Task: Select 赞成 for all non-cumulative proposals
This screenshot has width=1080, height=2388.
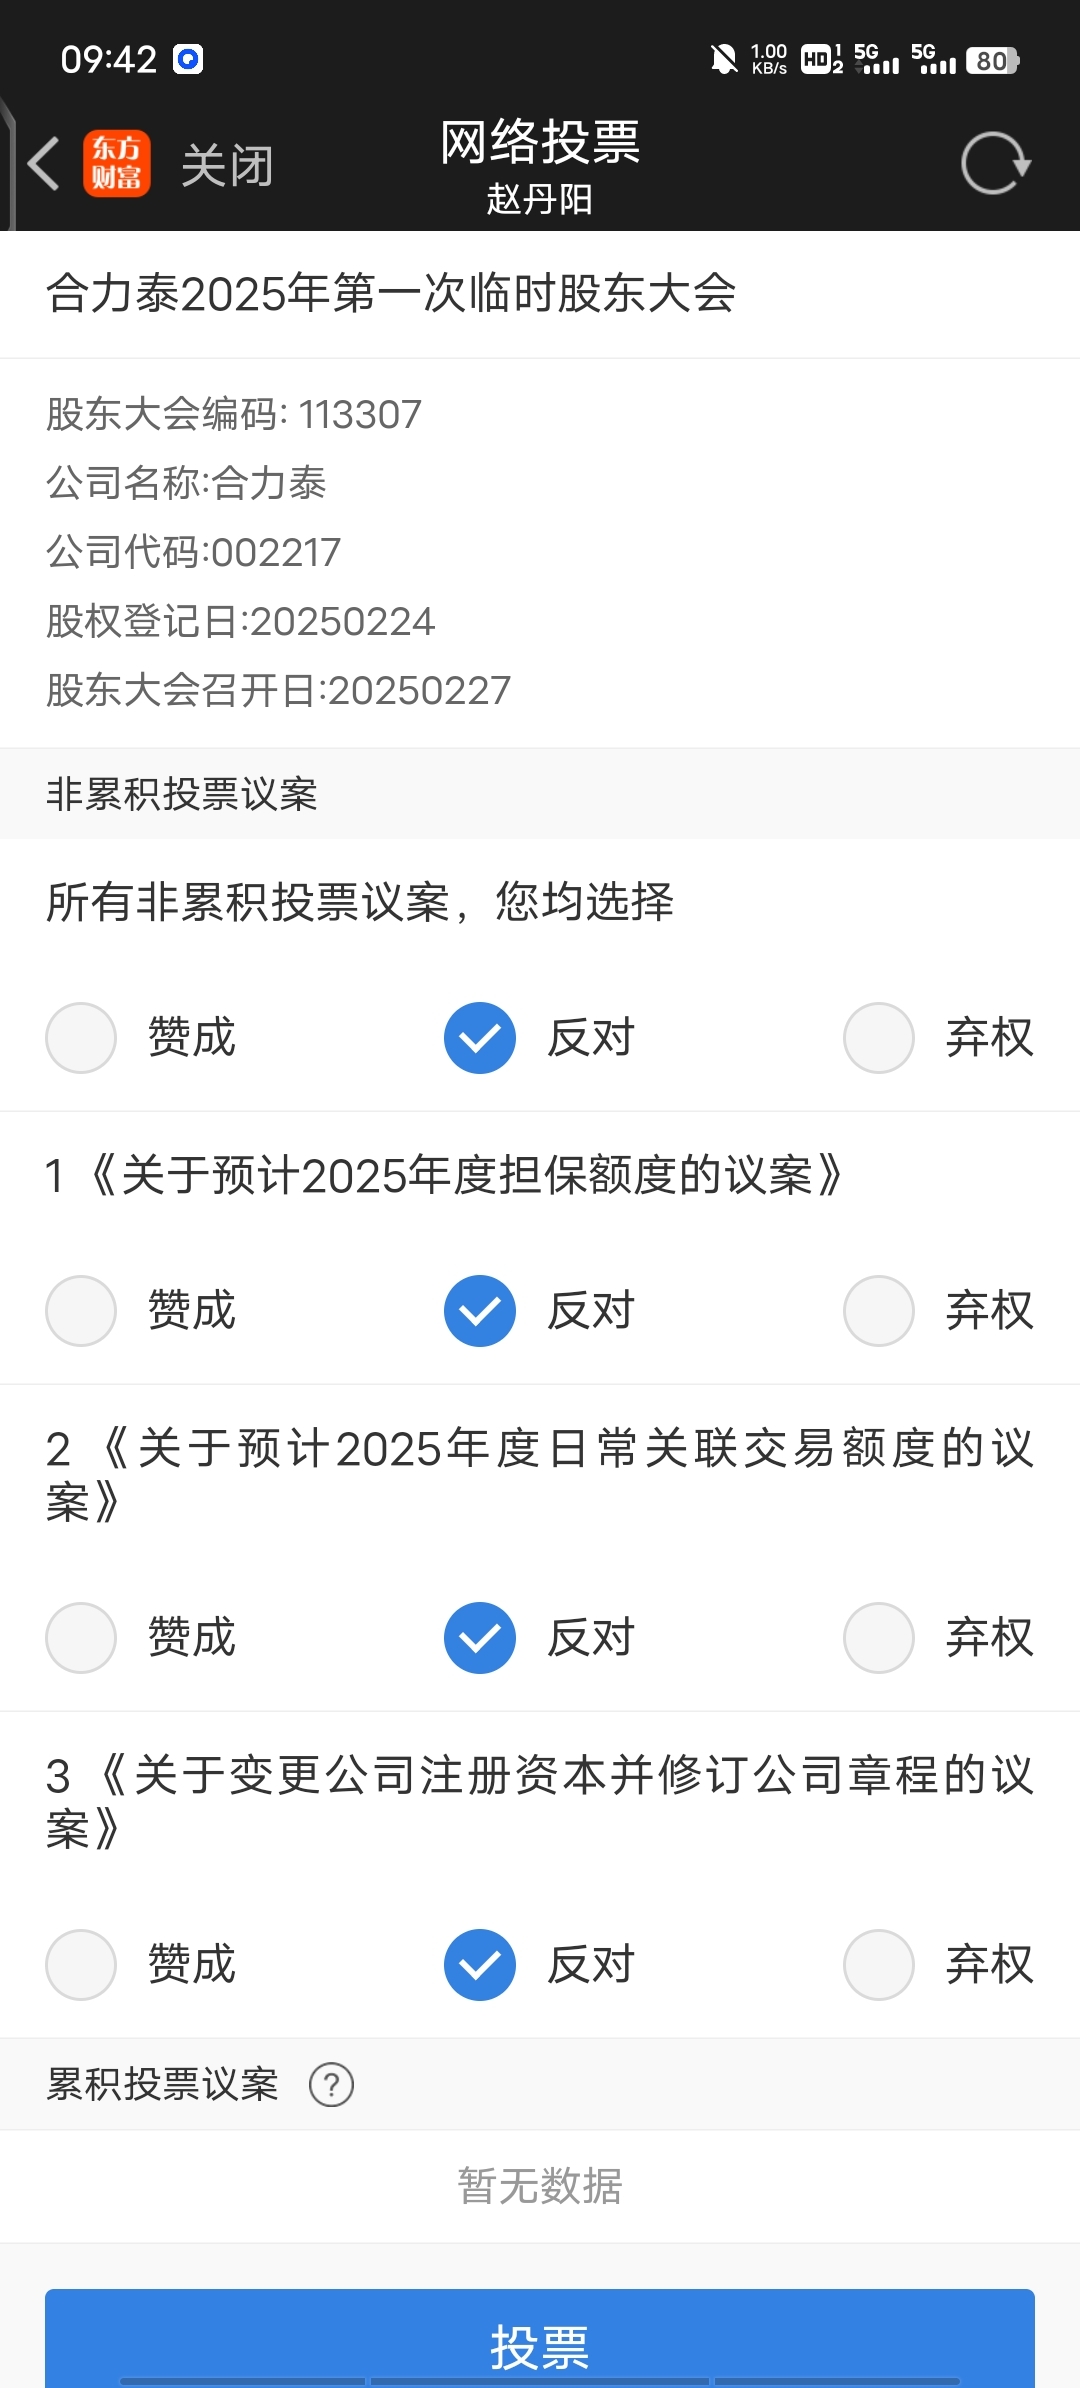Action: pyautogui.click(x=81, y=1038)
